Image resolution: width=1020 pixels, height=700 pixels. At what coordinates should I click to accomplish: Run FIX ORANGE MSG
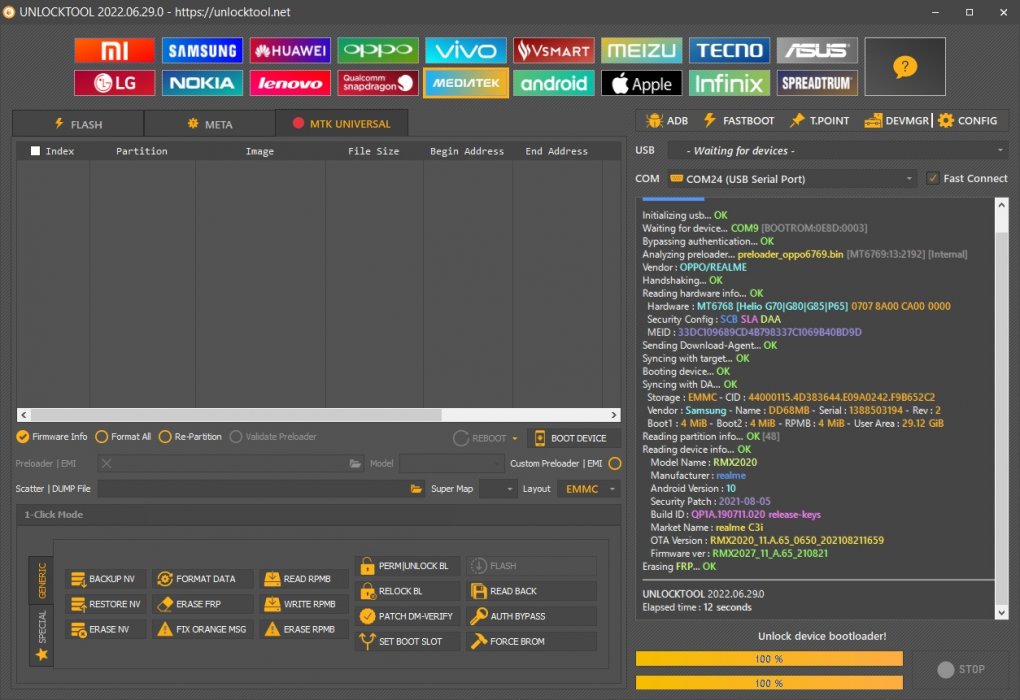click(202, 629)
